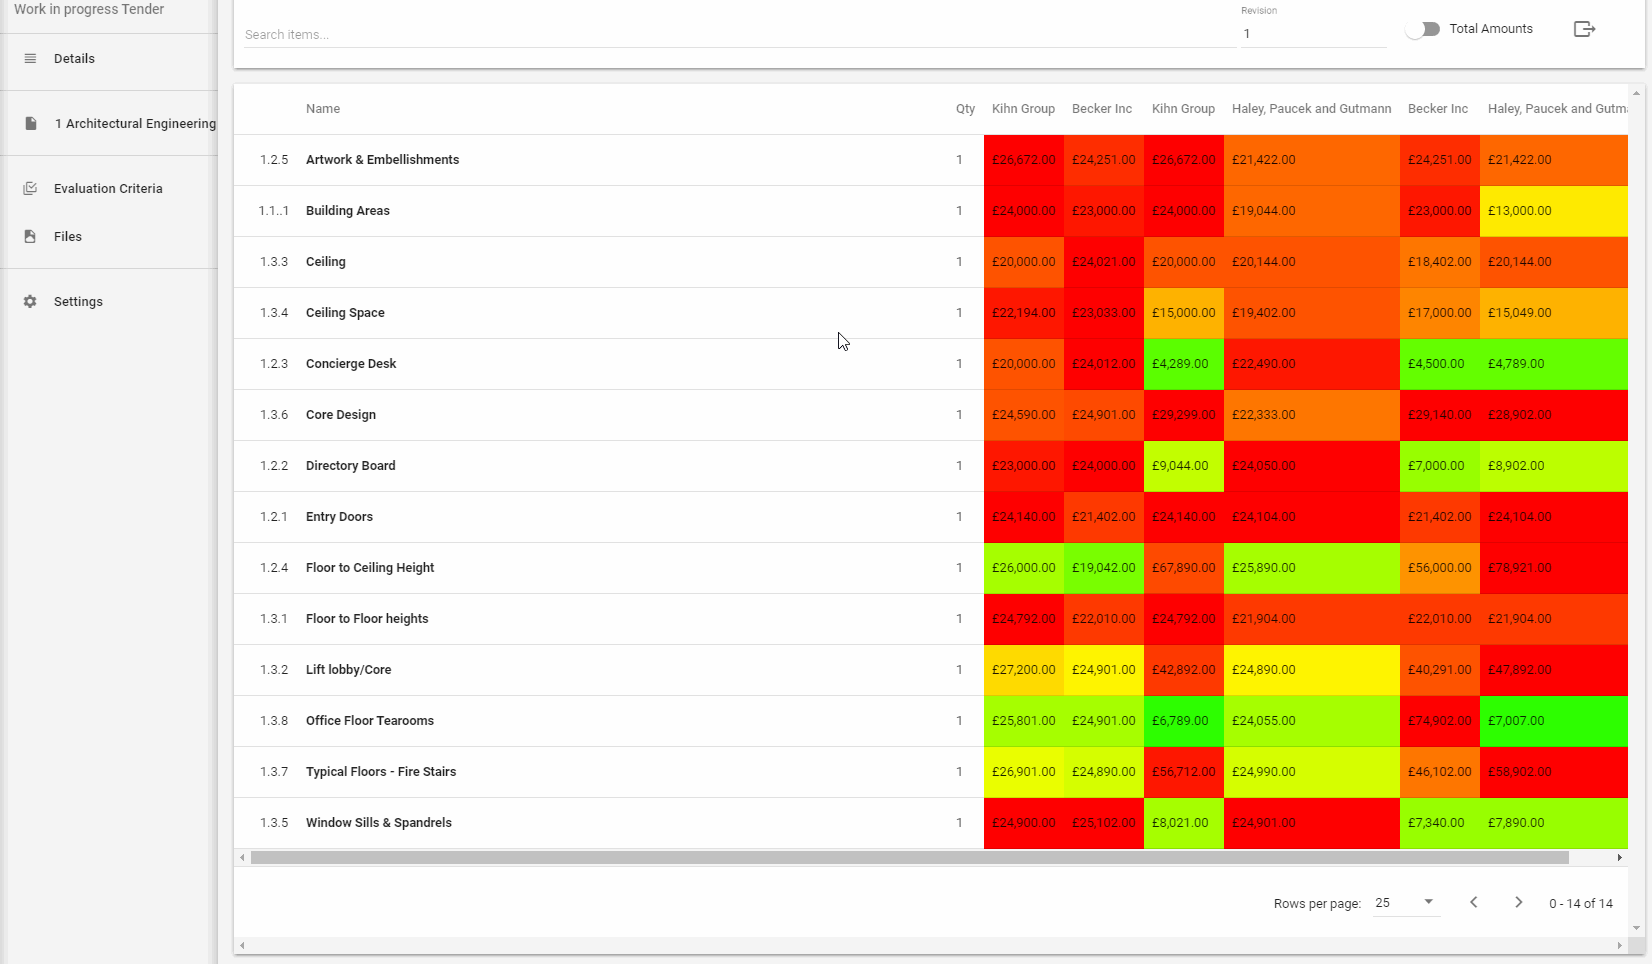Image resolution: width=1652 pixels, height=964 pixels.
Task: Click inside the Search items field
Action: 600,34
